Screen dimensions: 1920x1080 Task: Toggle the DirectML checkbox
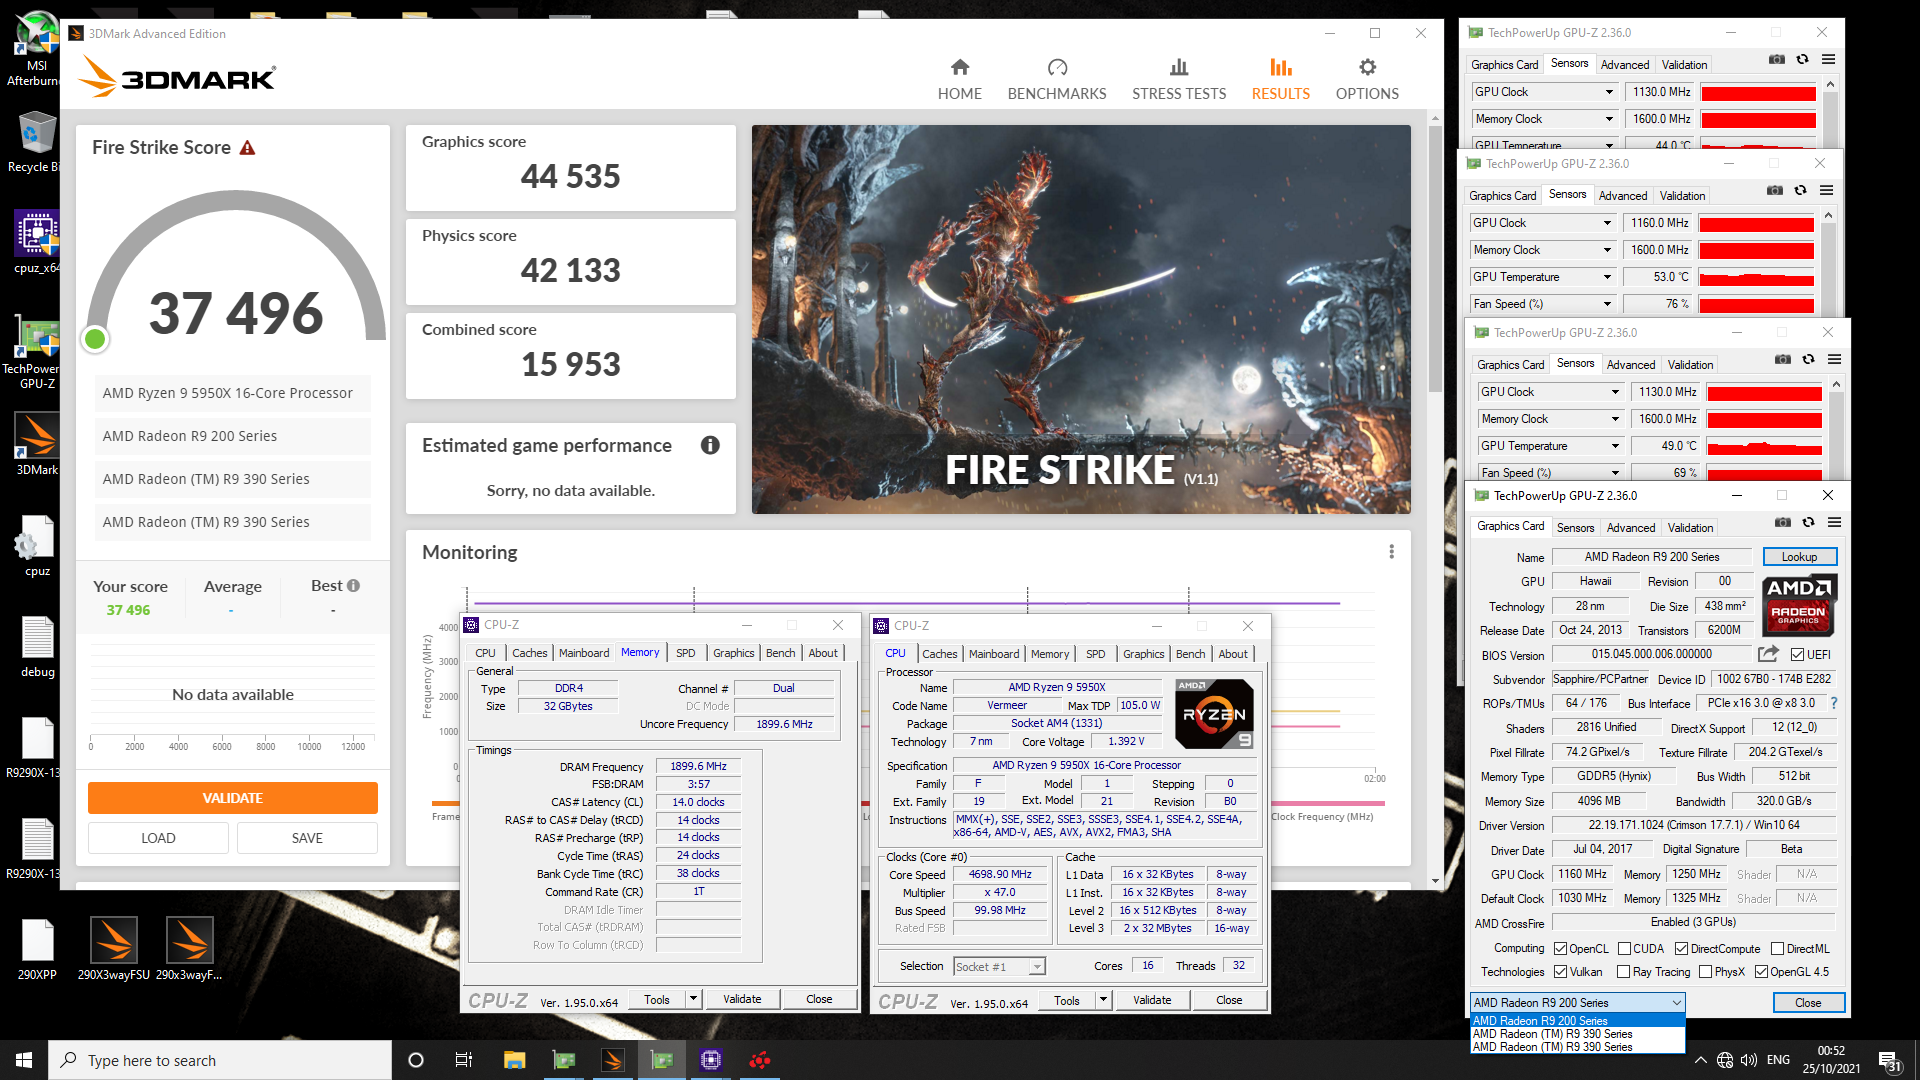(x=1777, y=949)
